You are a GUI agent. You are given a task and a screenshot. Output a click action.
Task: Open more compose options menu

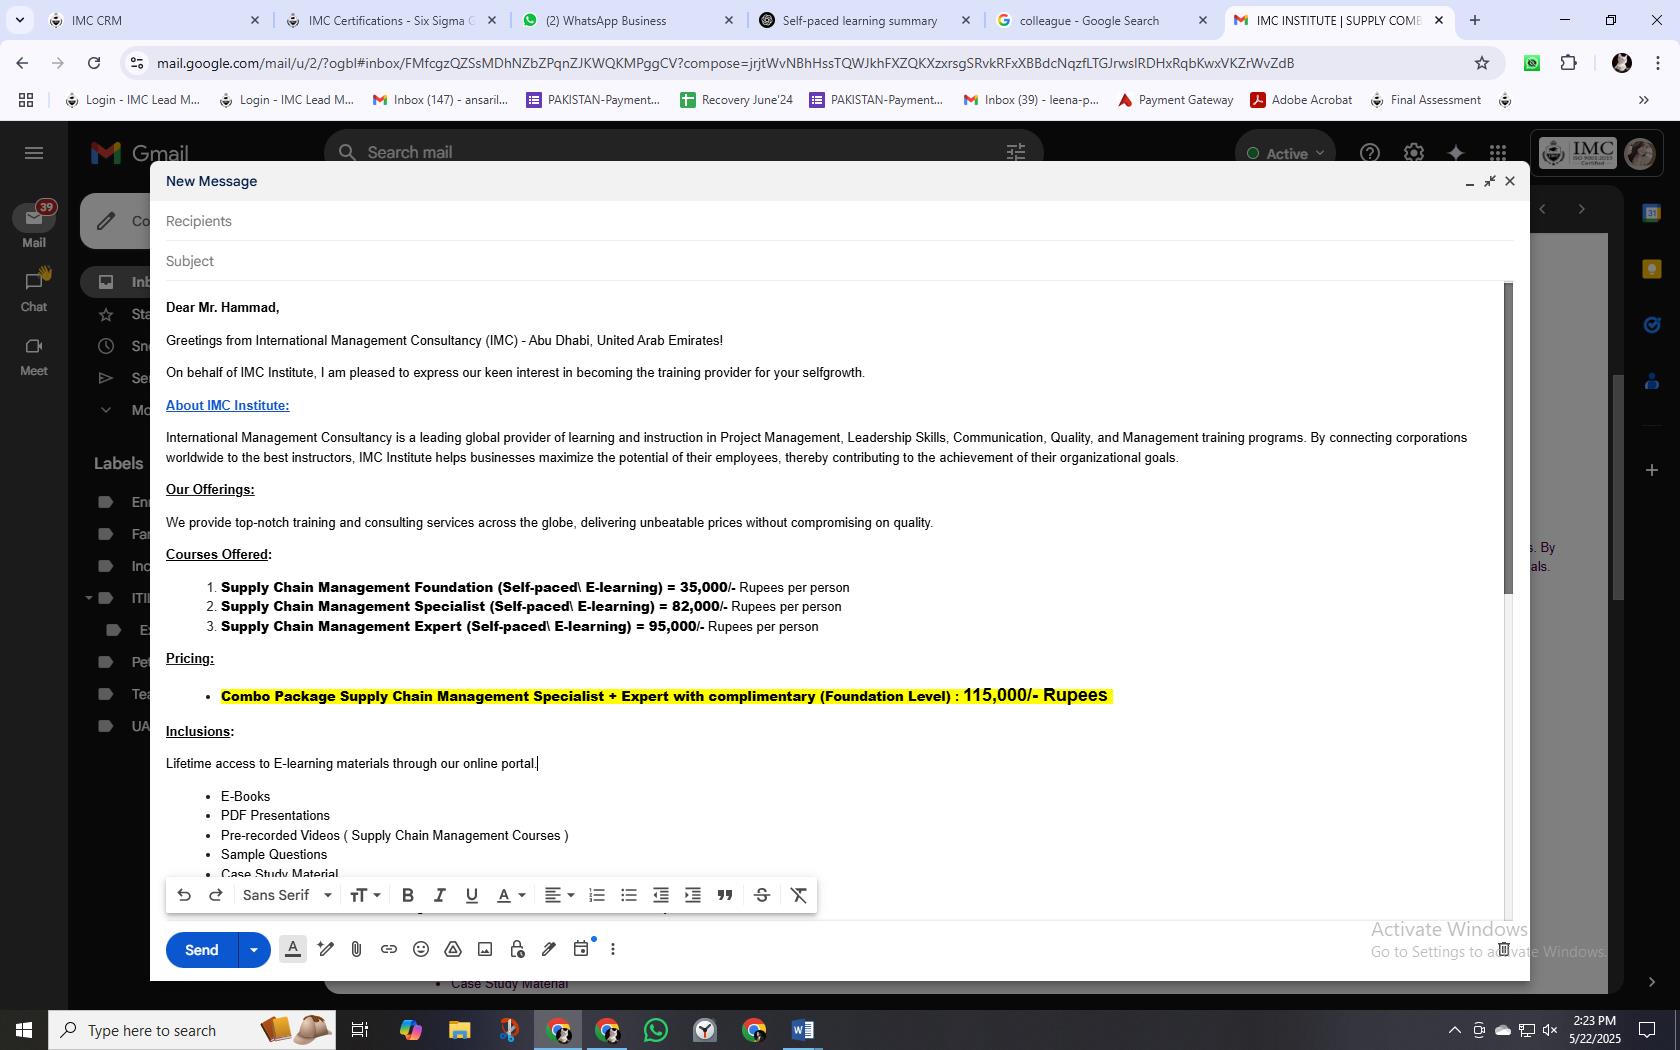tap(613, 949)
